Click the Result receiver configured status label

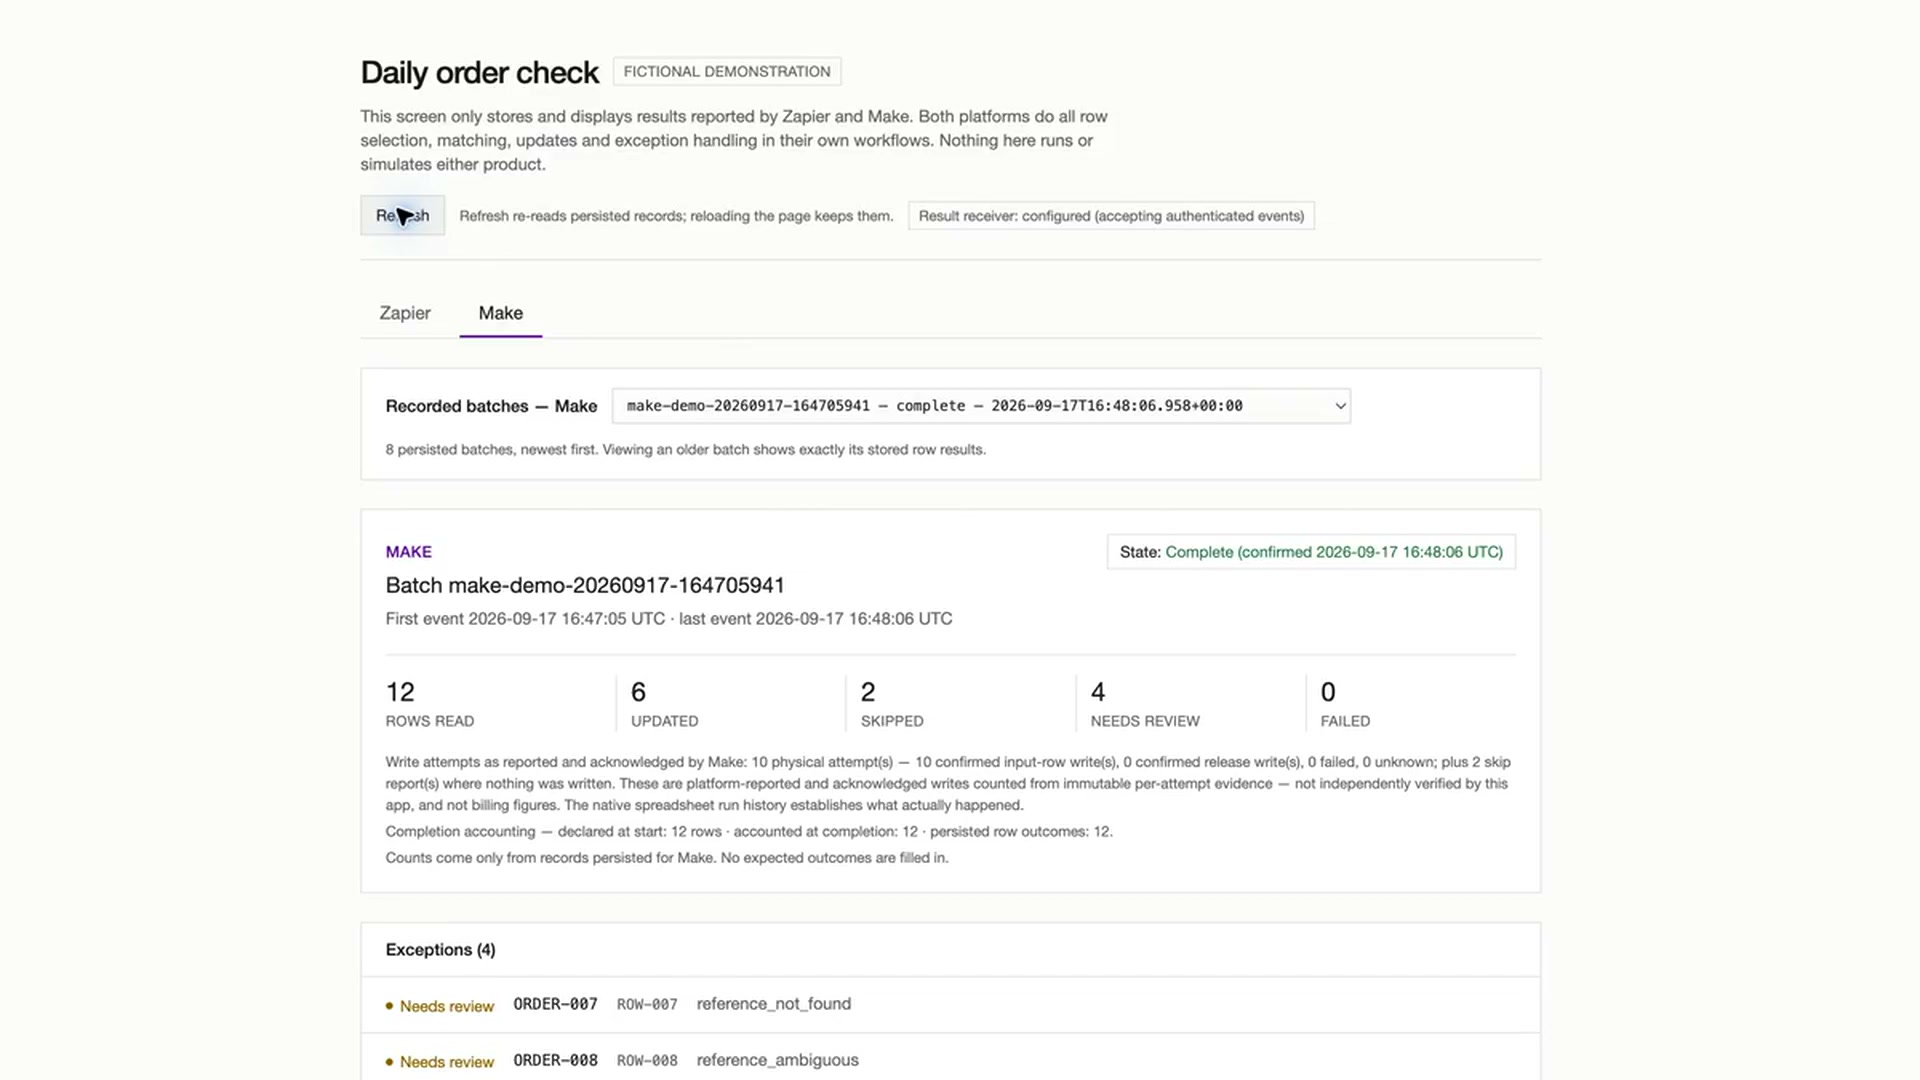click(x=1111, y=216)
